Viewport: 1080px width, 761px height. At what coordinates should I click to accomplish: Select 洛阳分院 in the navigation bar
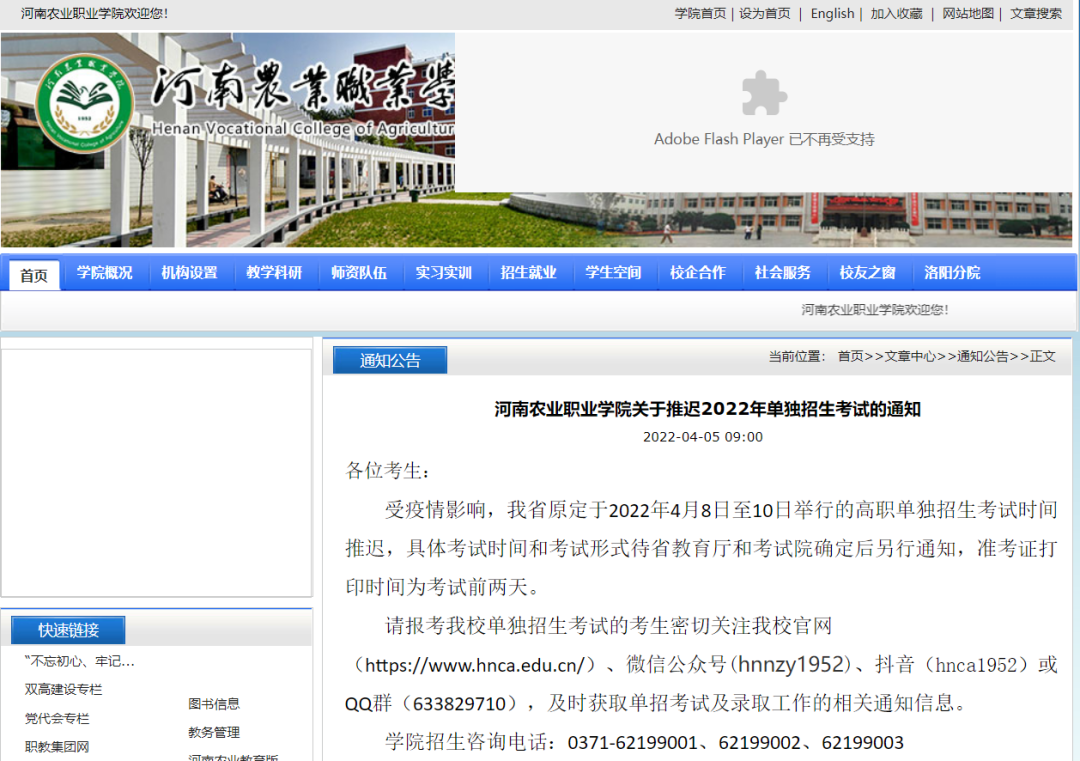pos(951,272)
